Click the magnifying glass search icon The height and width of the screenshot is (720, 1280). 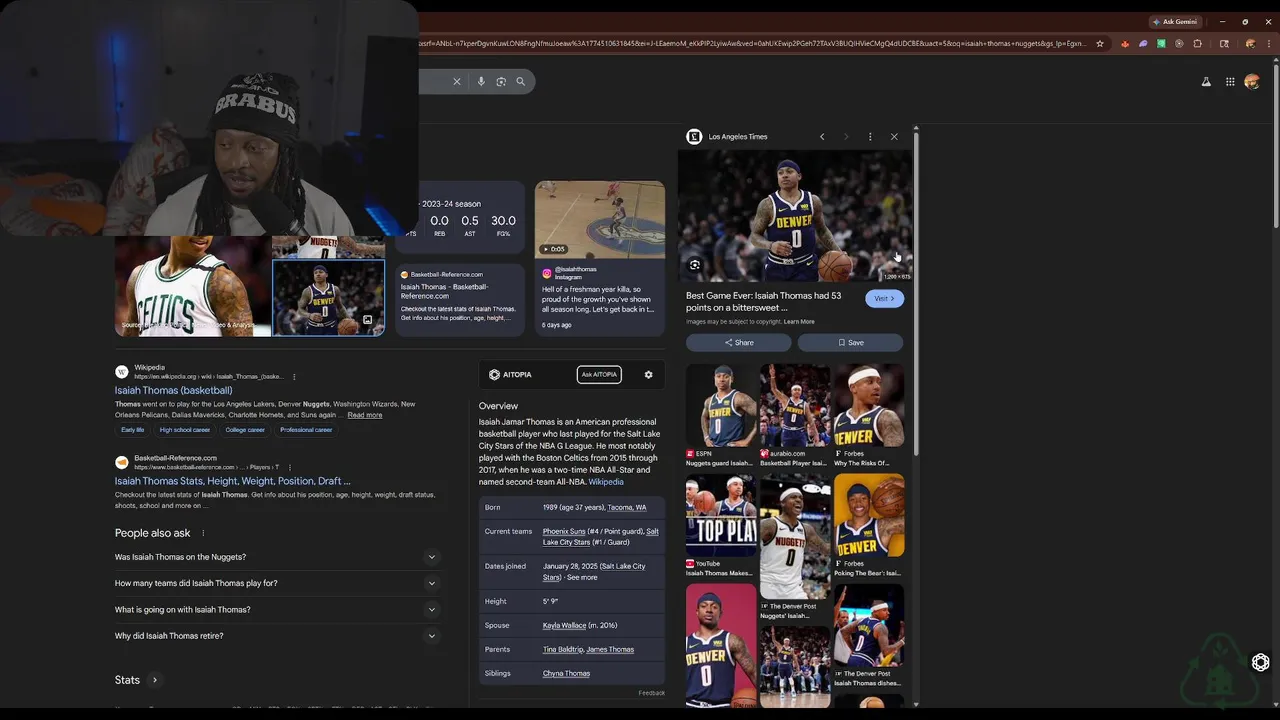coord(520,82)
